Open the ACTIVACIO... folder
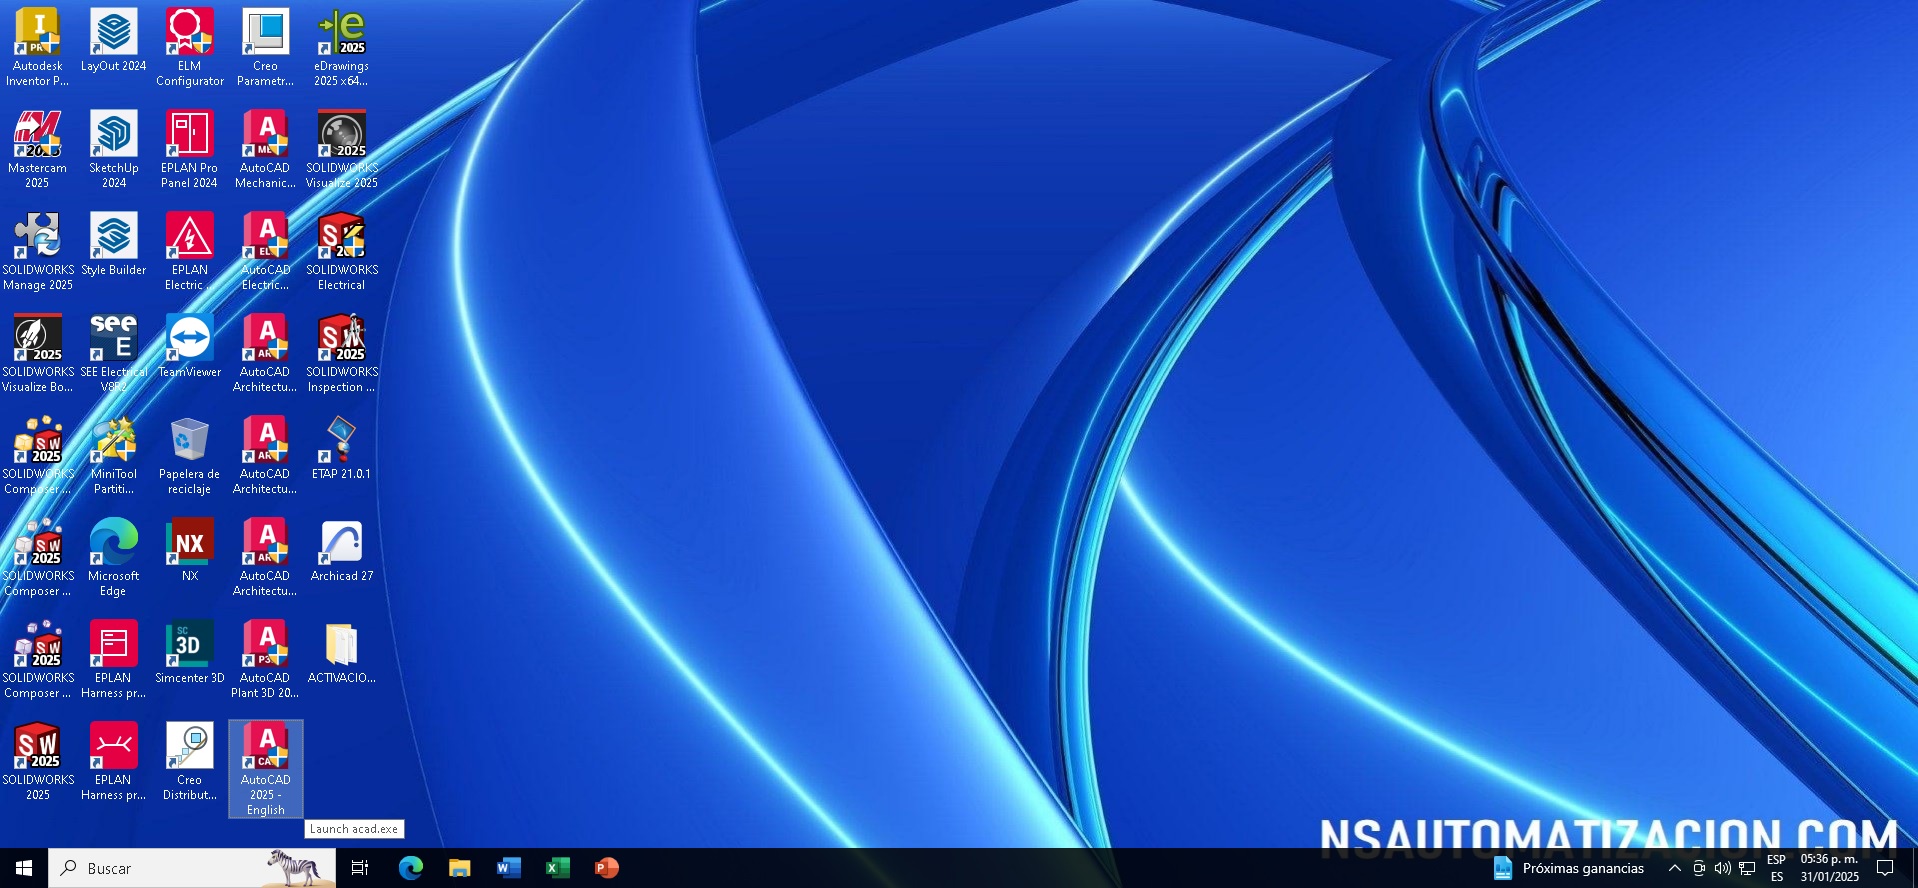The width and height of the screenshot is (1918, 888). (342, 652)
